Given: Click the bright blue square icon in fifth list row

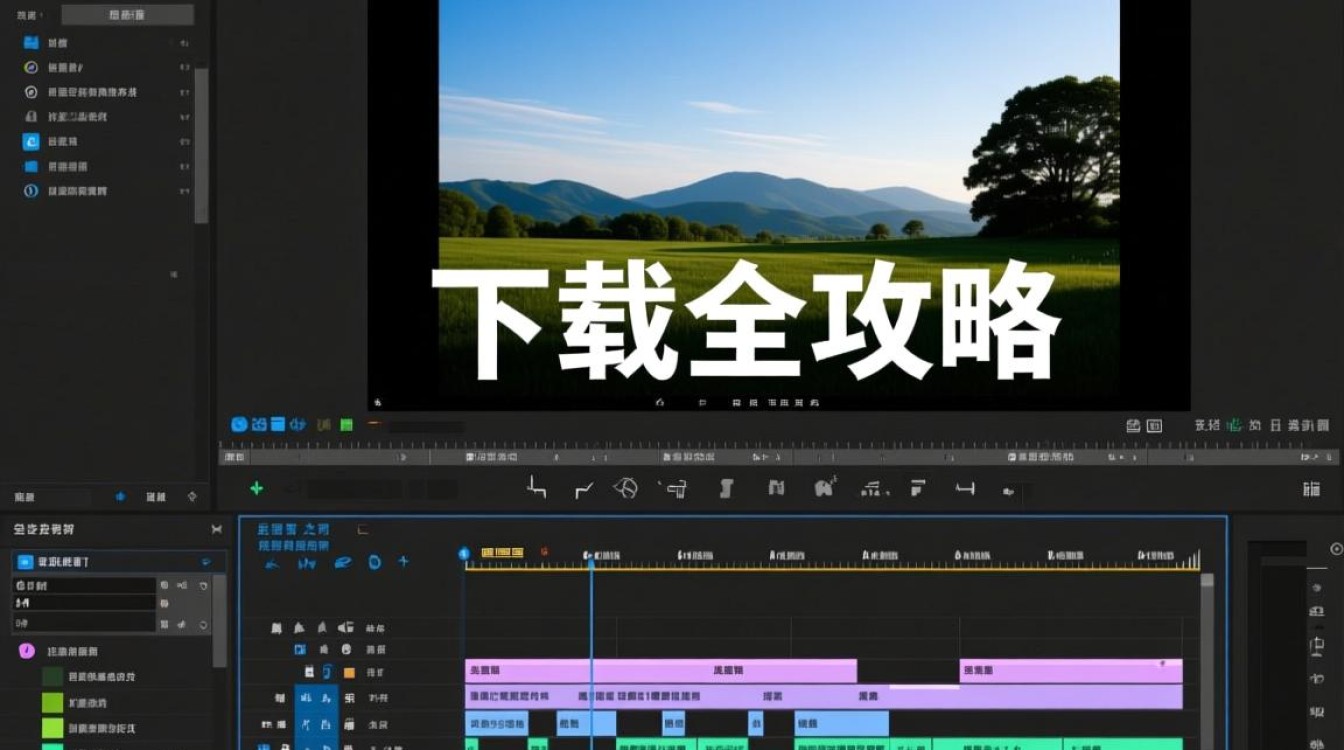Looking at the screenshot, I should click(31, 141).
